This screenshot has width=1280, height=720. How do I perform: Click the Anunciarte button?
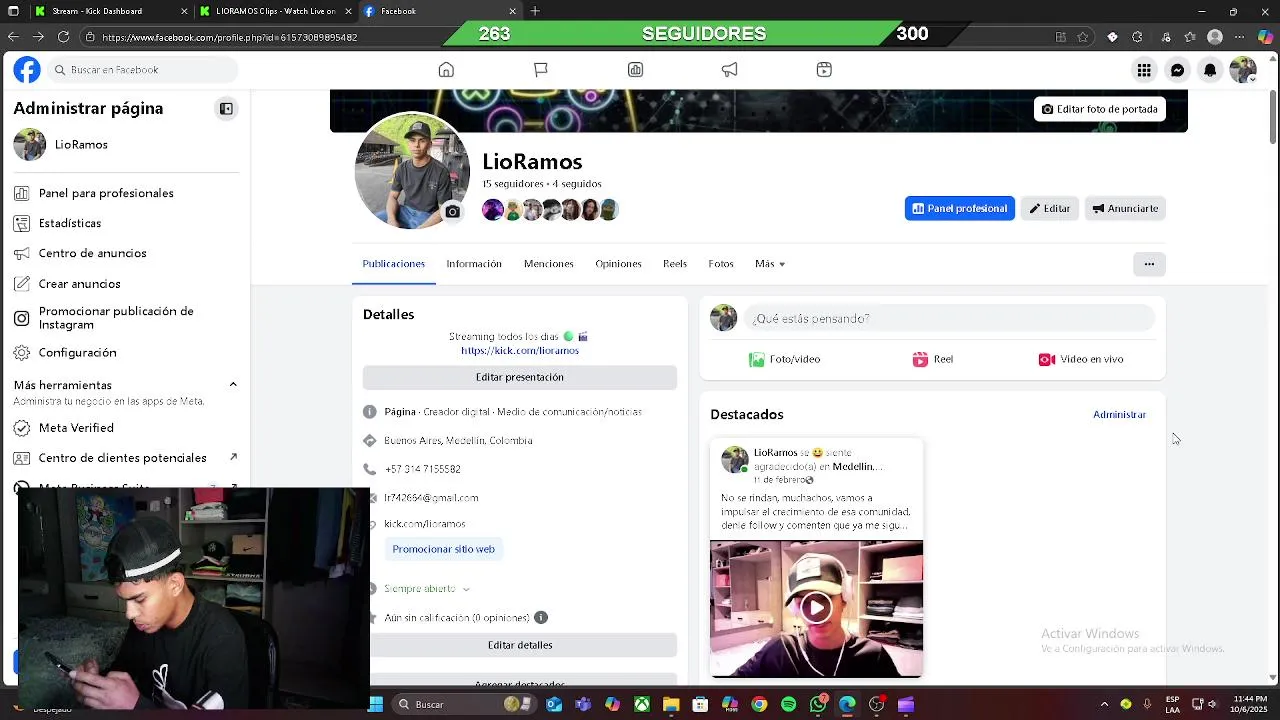click(1125, 208)
